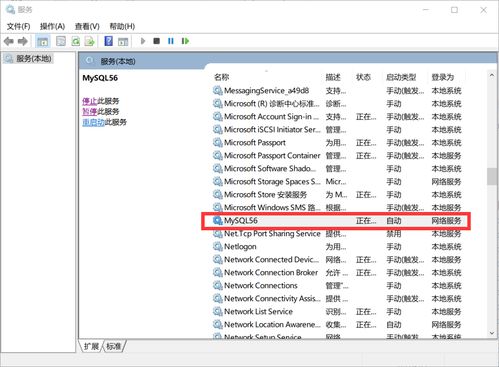Select the Microsoft Passport service icon
This screenshot has height=367, width=499.
pos(218,143)
